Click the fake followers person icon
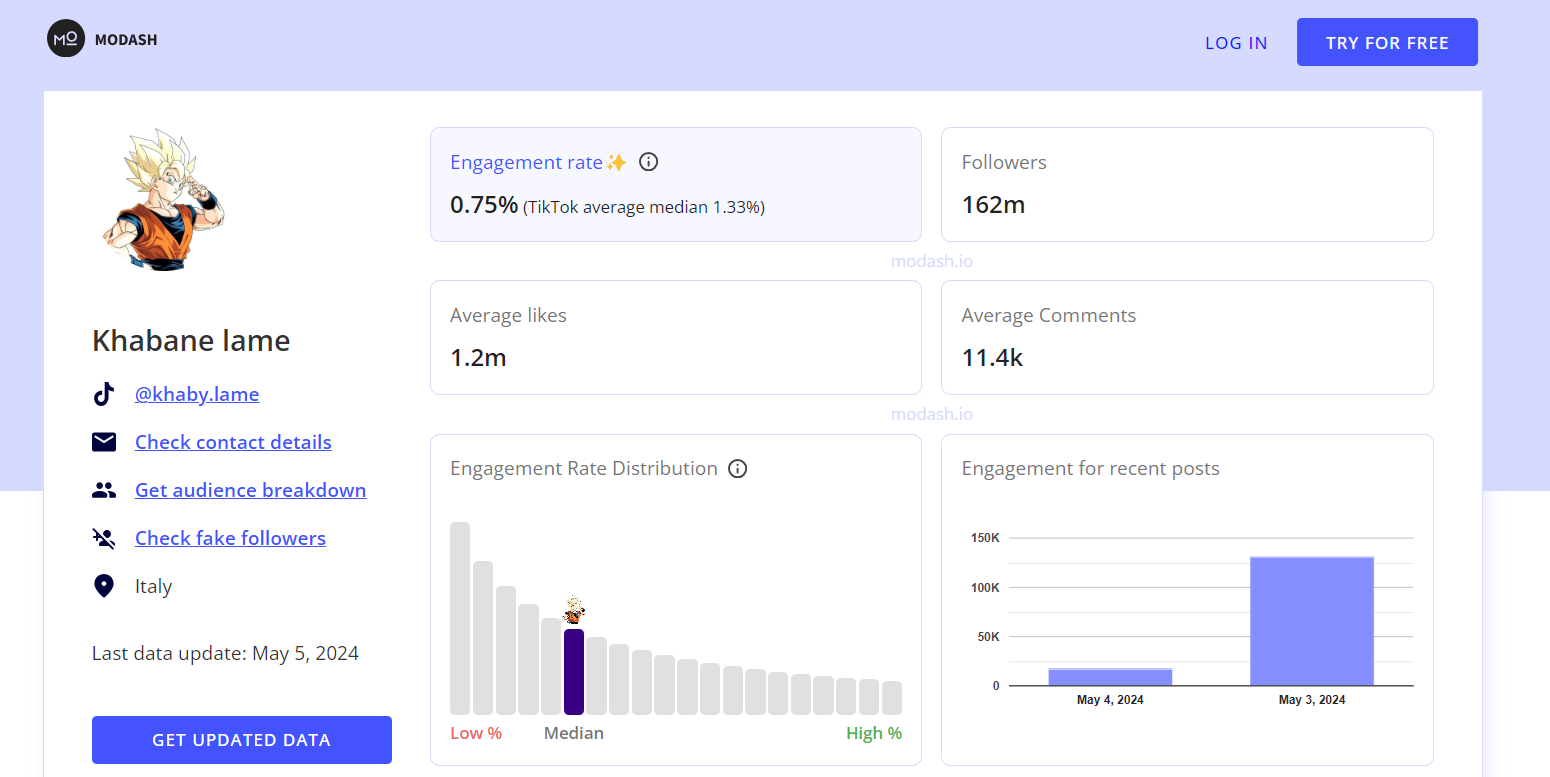This screenshot has height=777, width=1550. pyautogui.click(x=104, y=538)
